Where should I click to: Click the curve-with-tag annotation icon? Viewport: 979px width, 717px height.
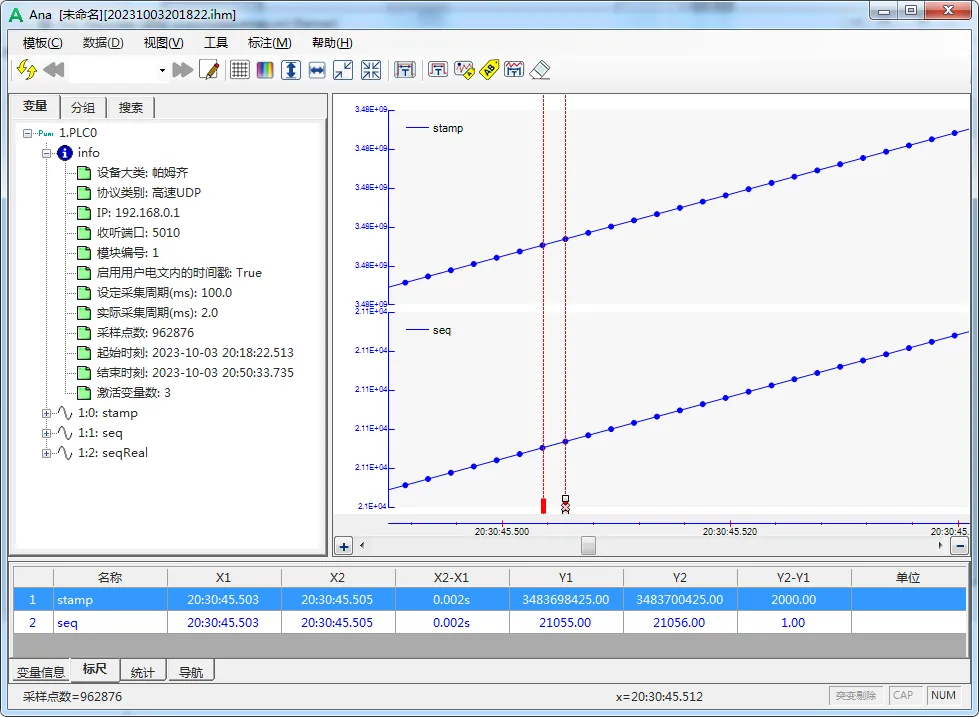point(464,69)
